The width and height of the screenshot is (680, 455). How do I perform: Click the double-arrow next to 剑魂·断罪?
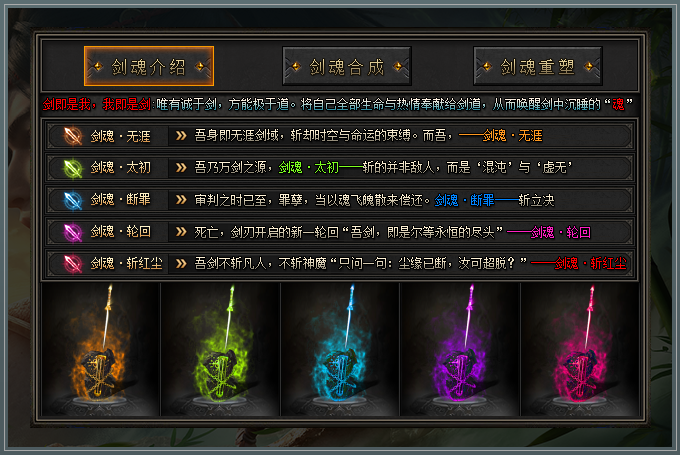(181, 200)
